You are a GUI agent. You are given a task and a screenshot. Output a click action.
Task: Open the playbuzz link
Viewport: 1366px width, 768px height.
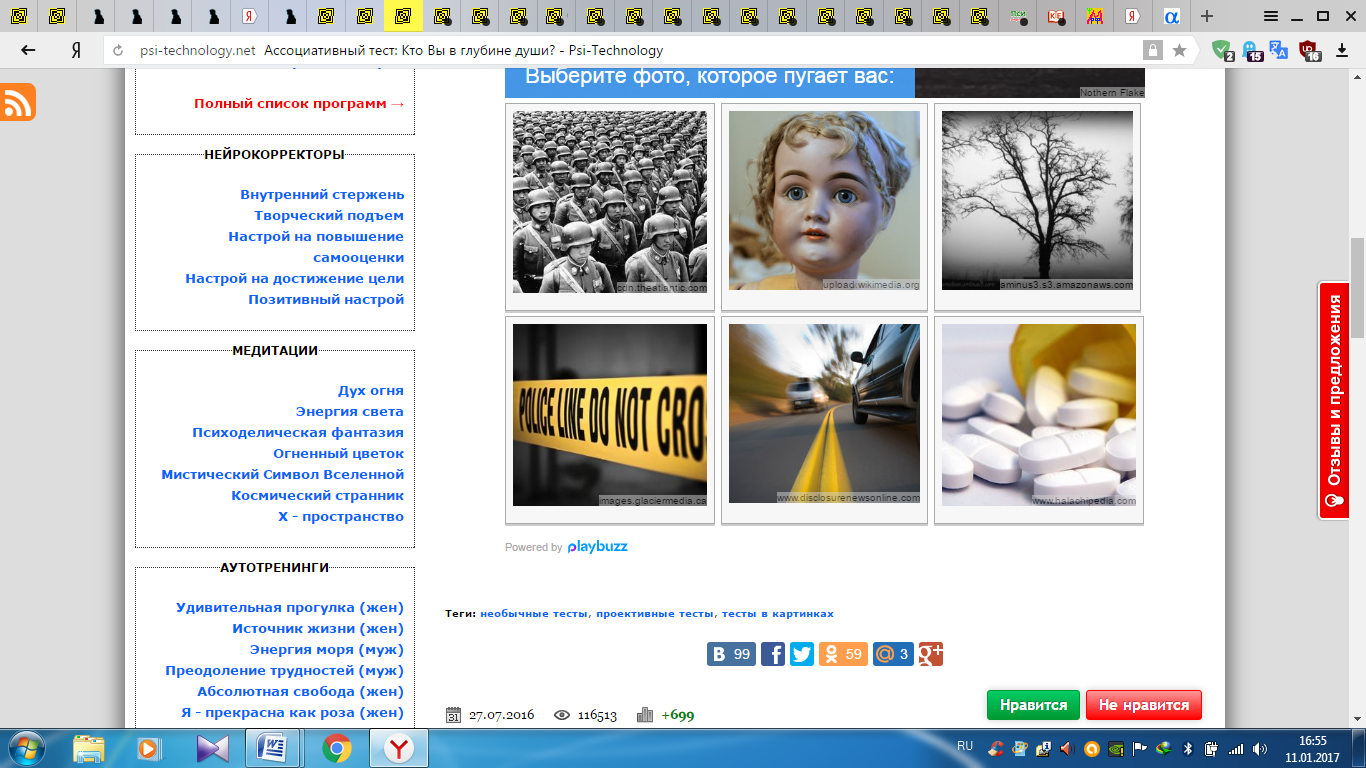click(x=597, y=547)
